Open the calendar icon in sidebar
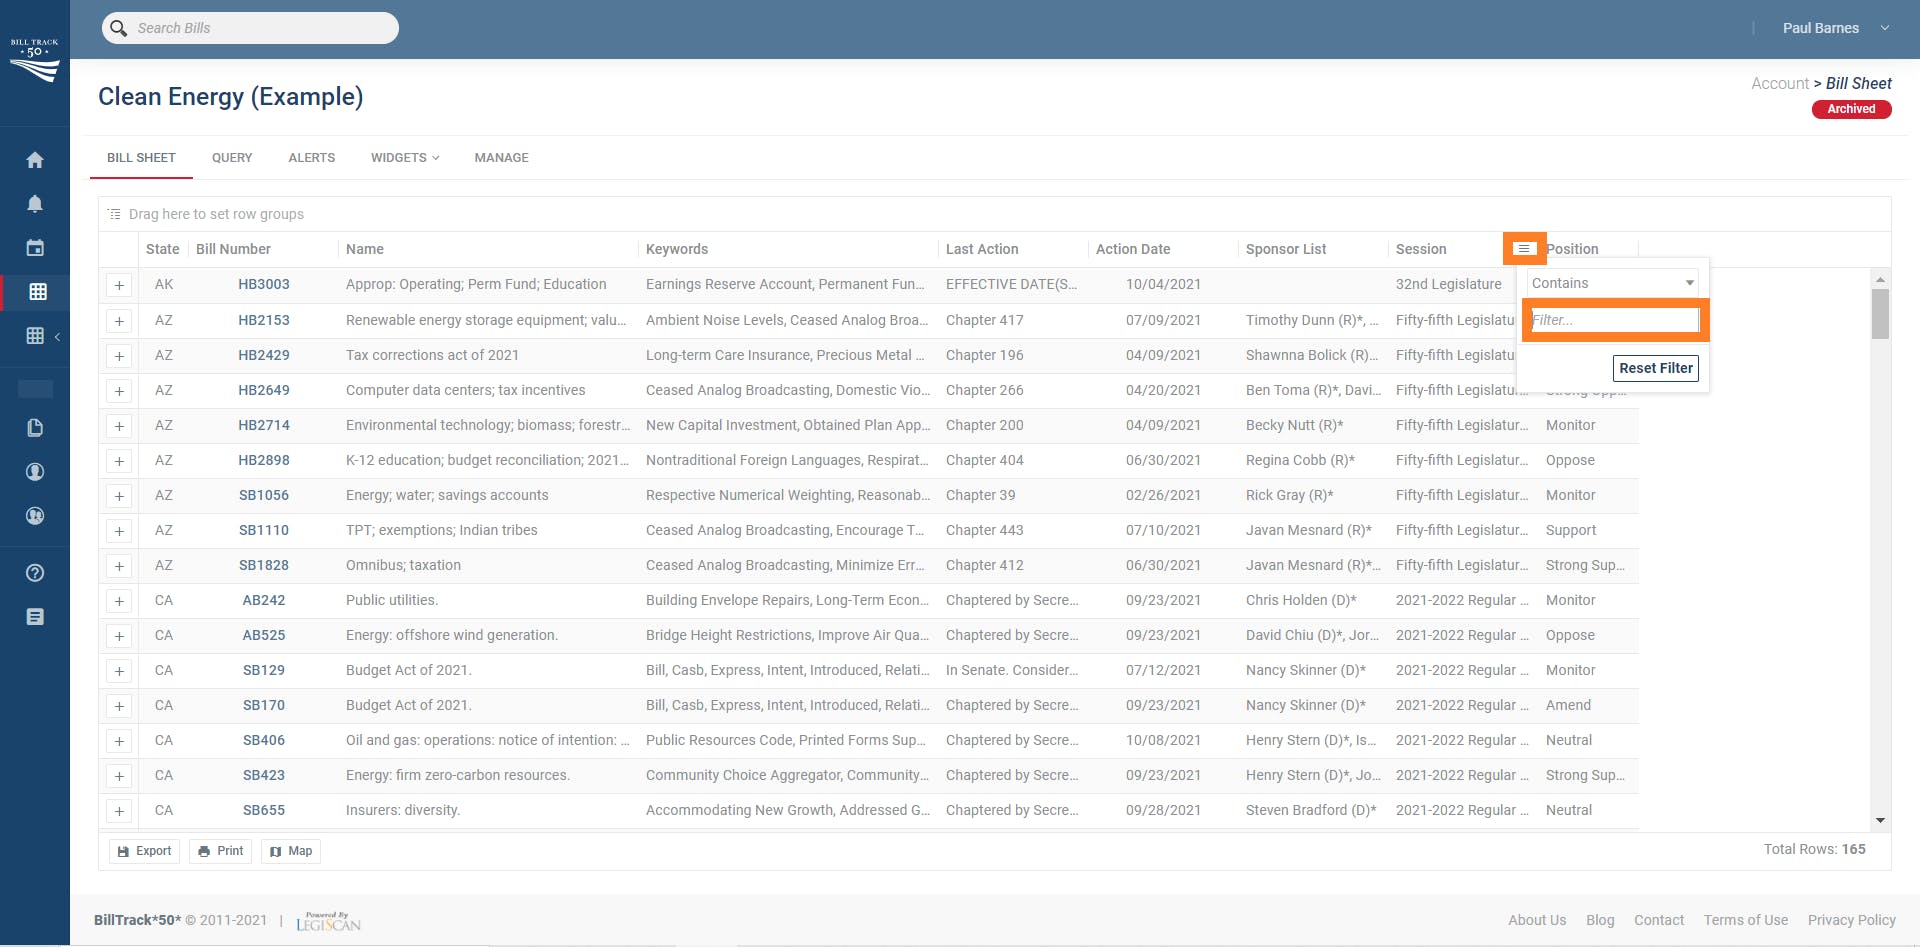 pyautogui.click(x=35, y=248)
